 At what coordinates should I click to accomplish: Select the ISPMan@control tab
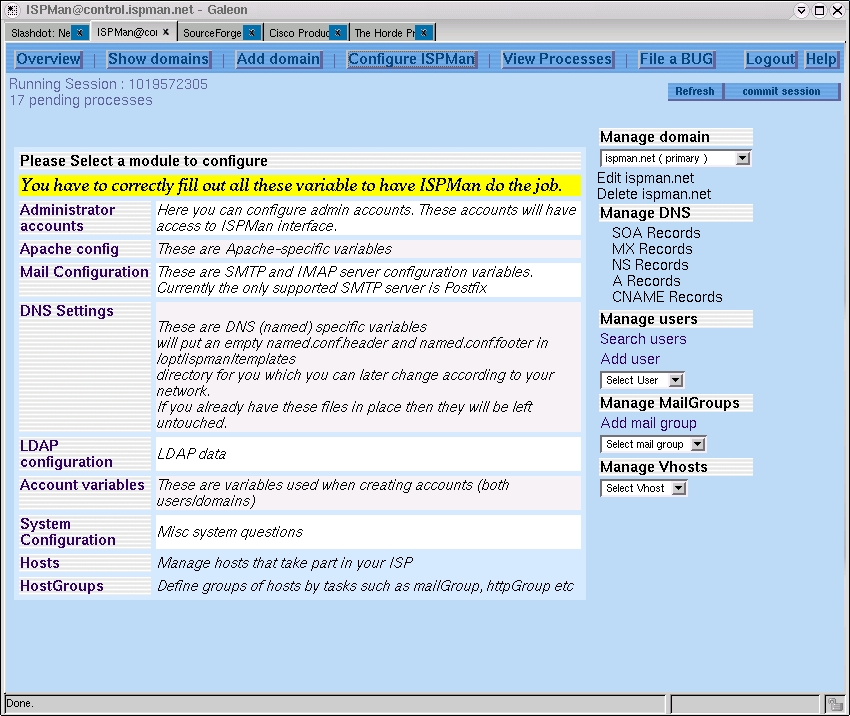(x=127, y=33)
